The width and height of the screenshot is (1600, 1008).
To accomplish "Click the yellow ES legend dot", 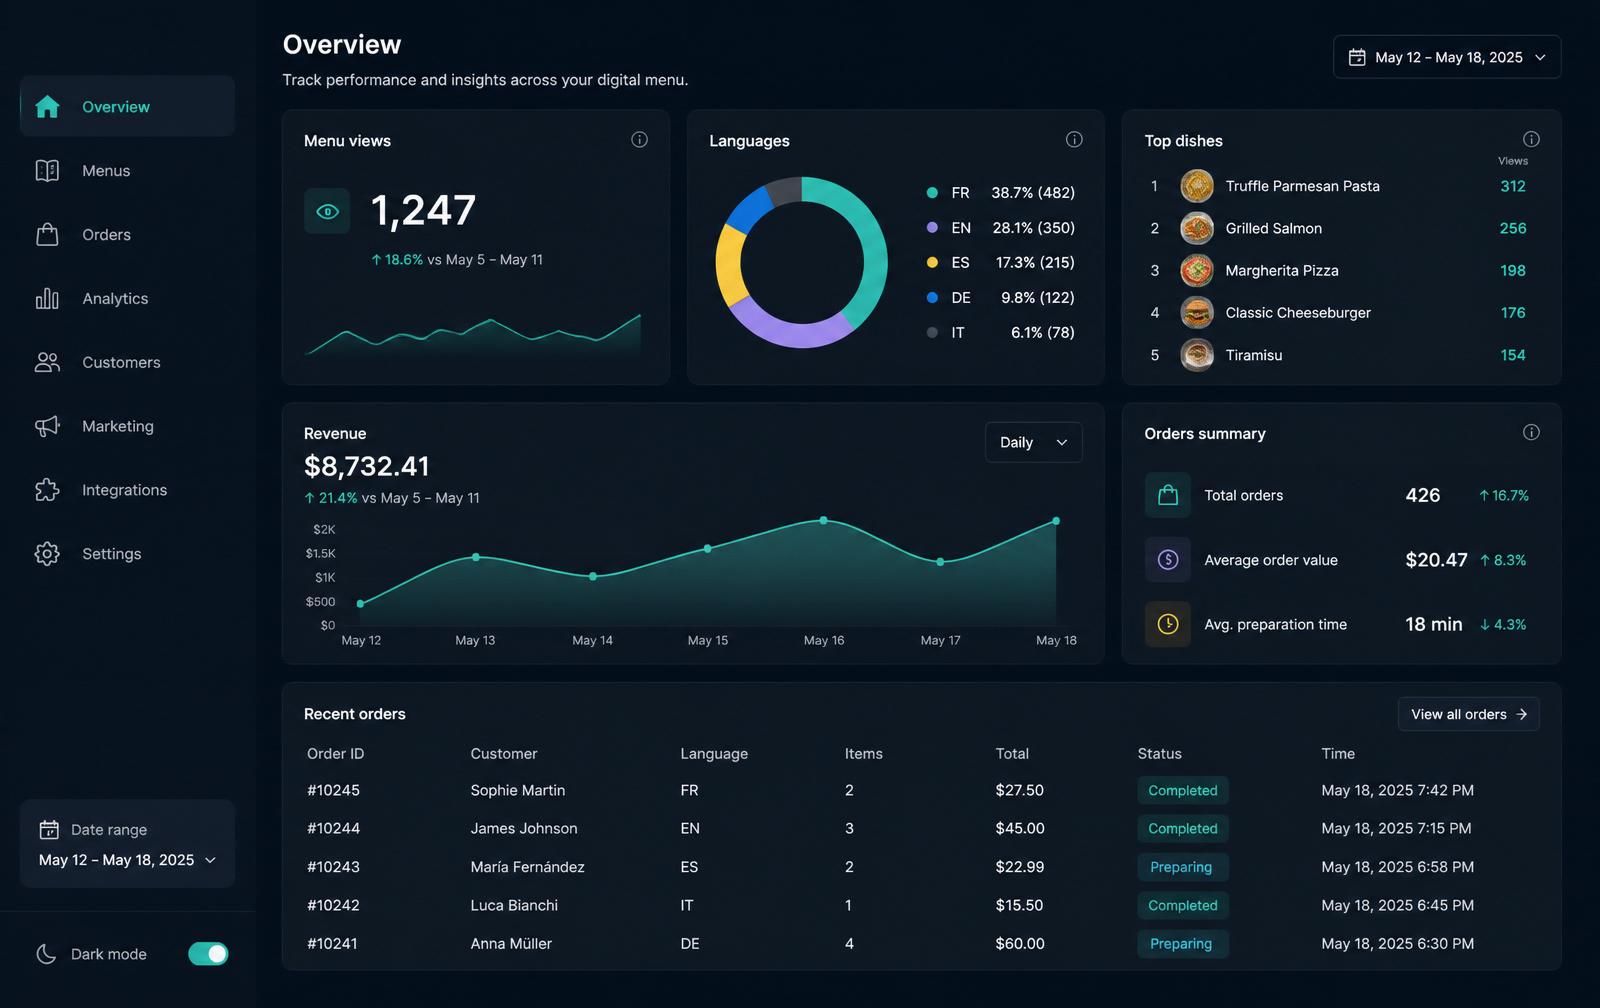I will pyautogui.click(x=932, y=262).
